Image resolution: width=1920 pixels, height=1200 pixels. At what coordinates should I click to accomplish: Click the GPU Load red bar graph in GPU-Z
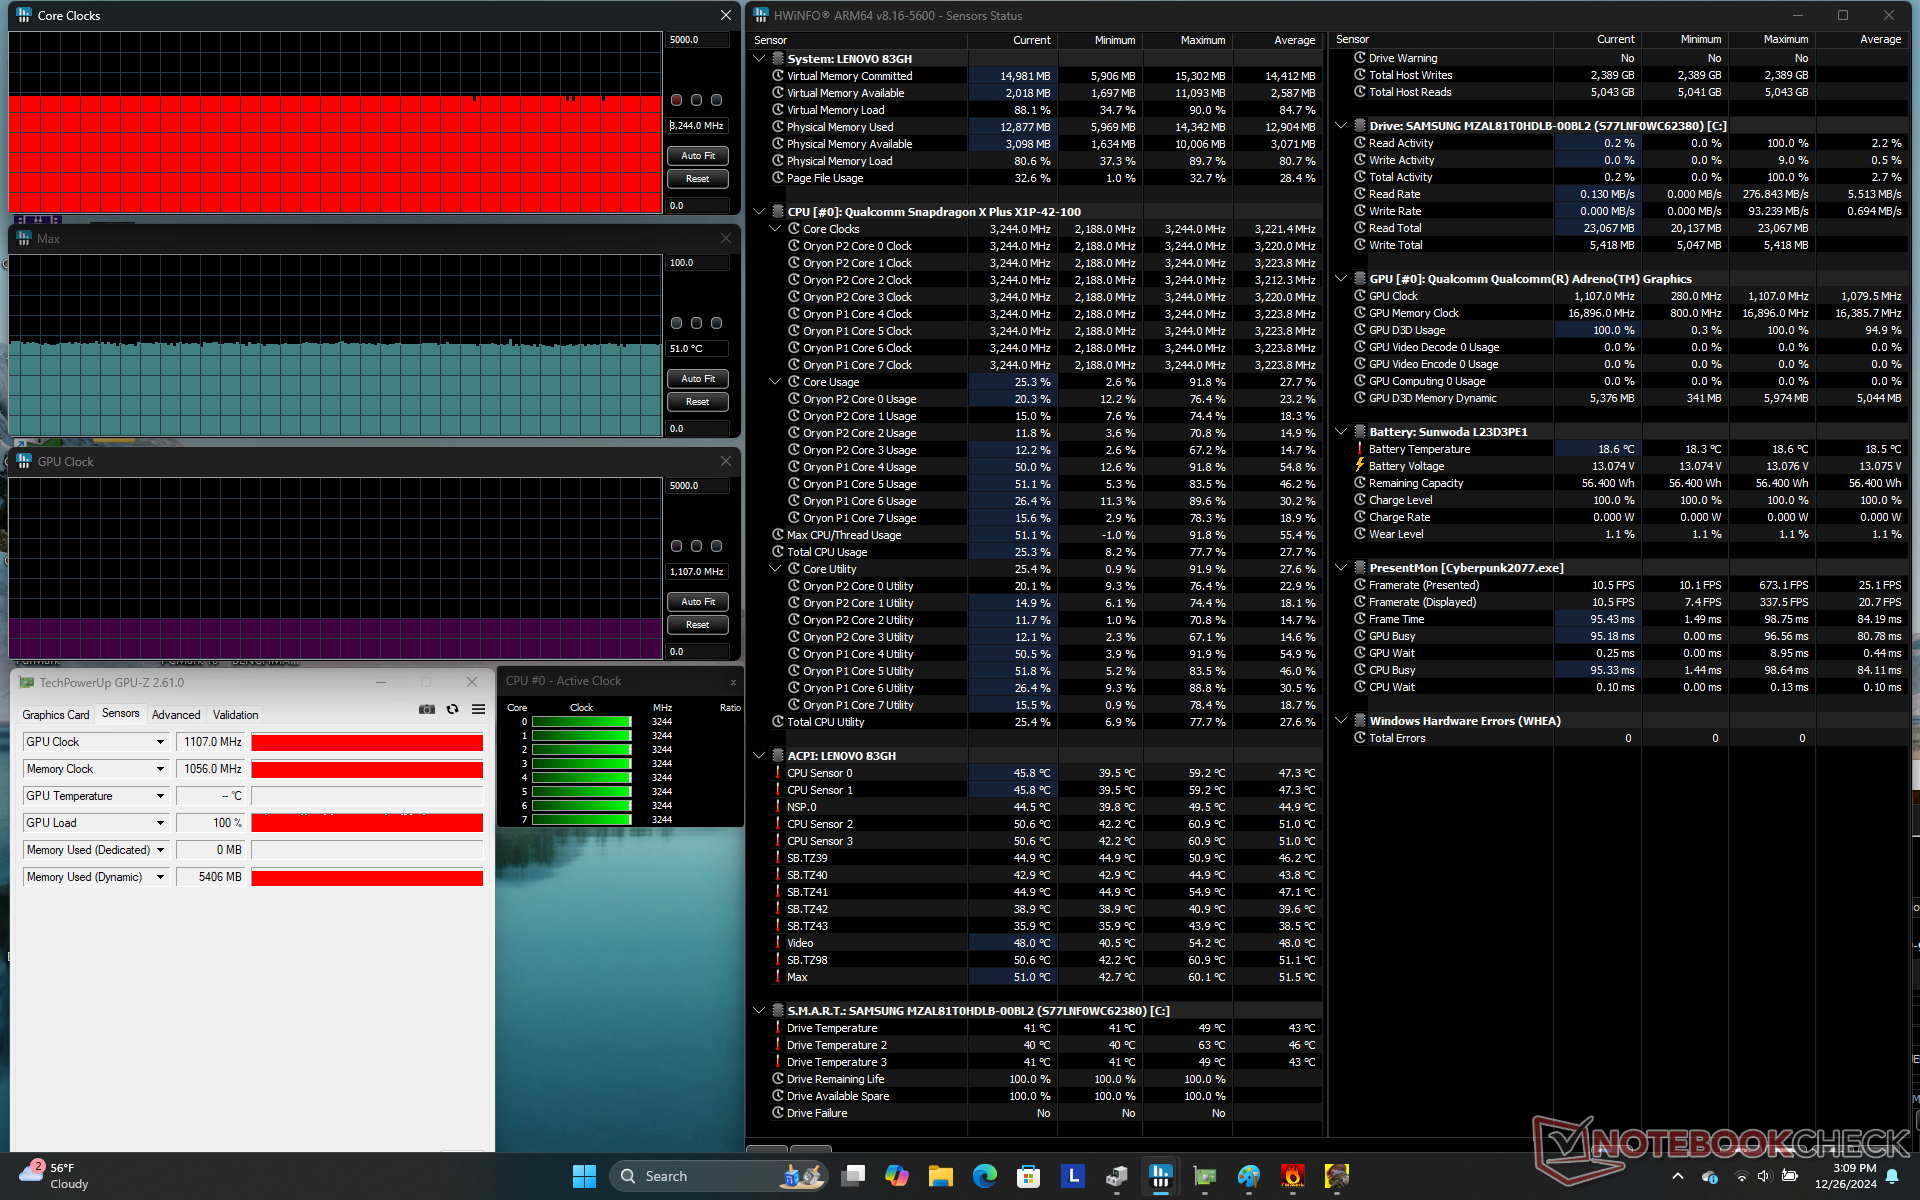pos(367,823)
